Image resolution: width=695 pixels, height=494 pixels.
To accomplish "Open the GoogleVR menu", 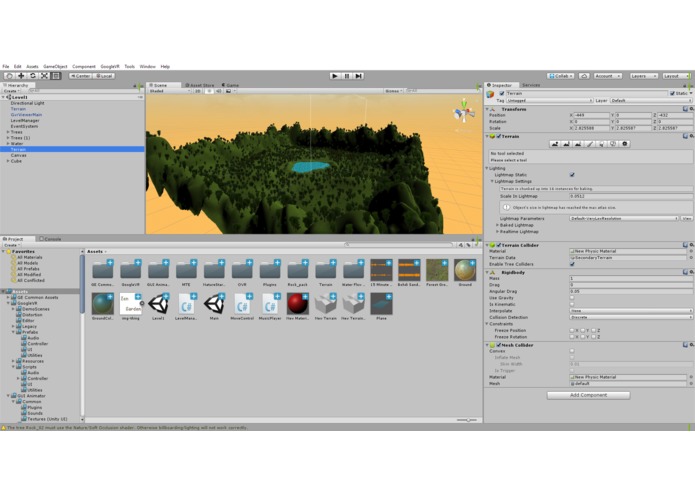I will pos(110,66).
